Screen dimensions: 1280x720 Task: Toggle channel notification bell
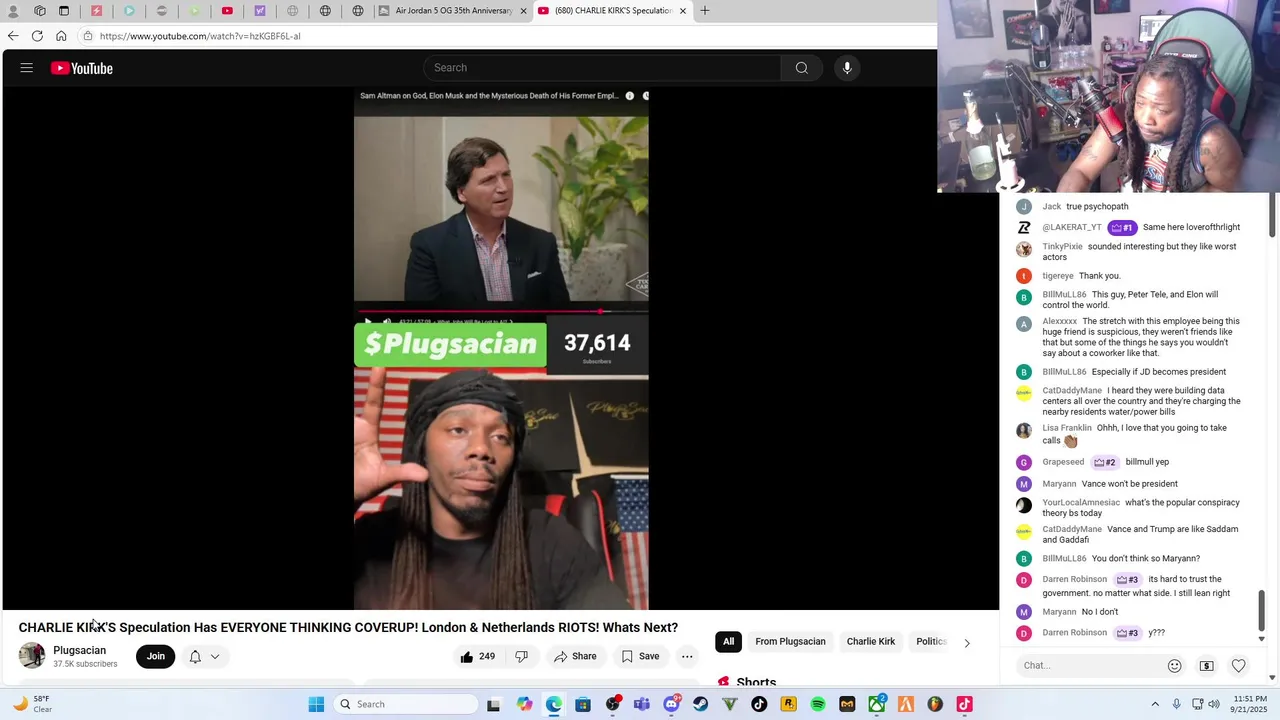point(195,657)
